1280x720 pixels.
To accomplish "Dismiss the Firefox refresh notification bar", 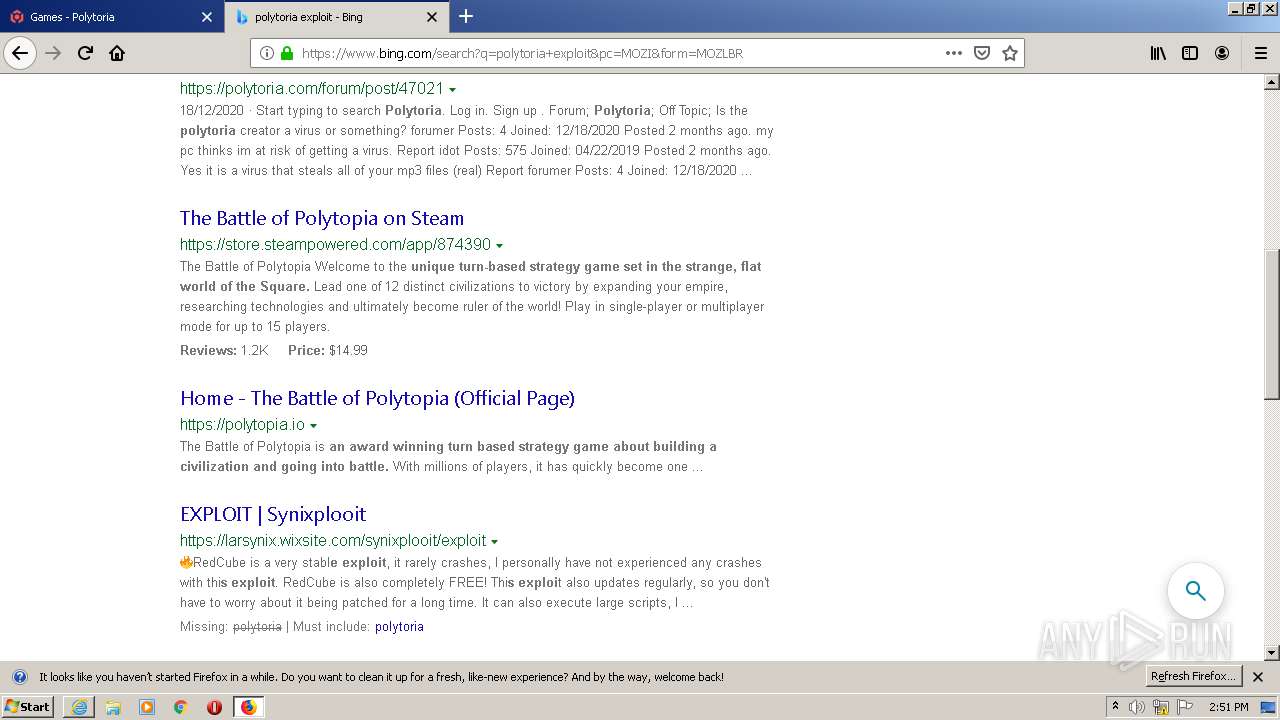I will pos(1258,677).
